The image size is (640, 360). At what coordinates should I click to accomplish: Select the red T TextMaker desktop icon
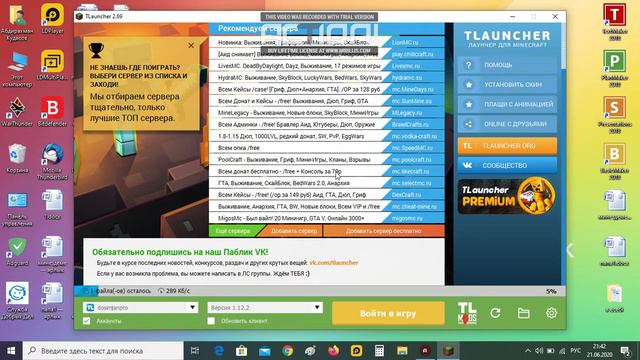tap(615, 22)
